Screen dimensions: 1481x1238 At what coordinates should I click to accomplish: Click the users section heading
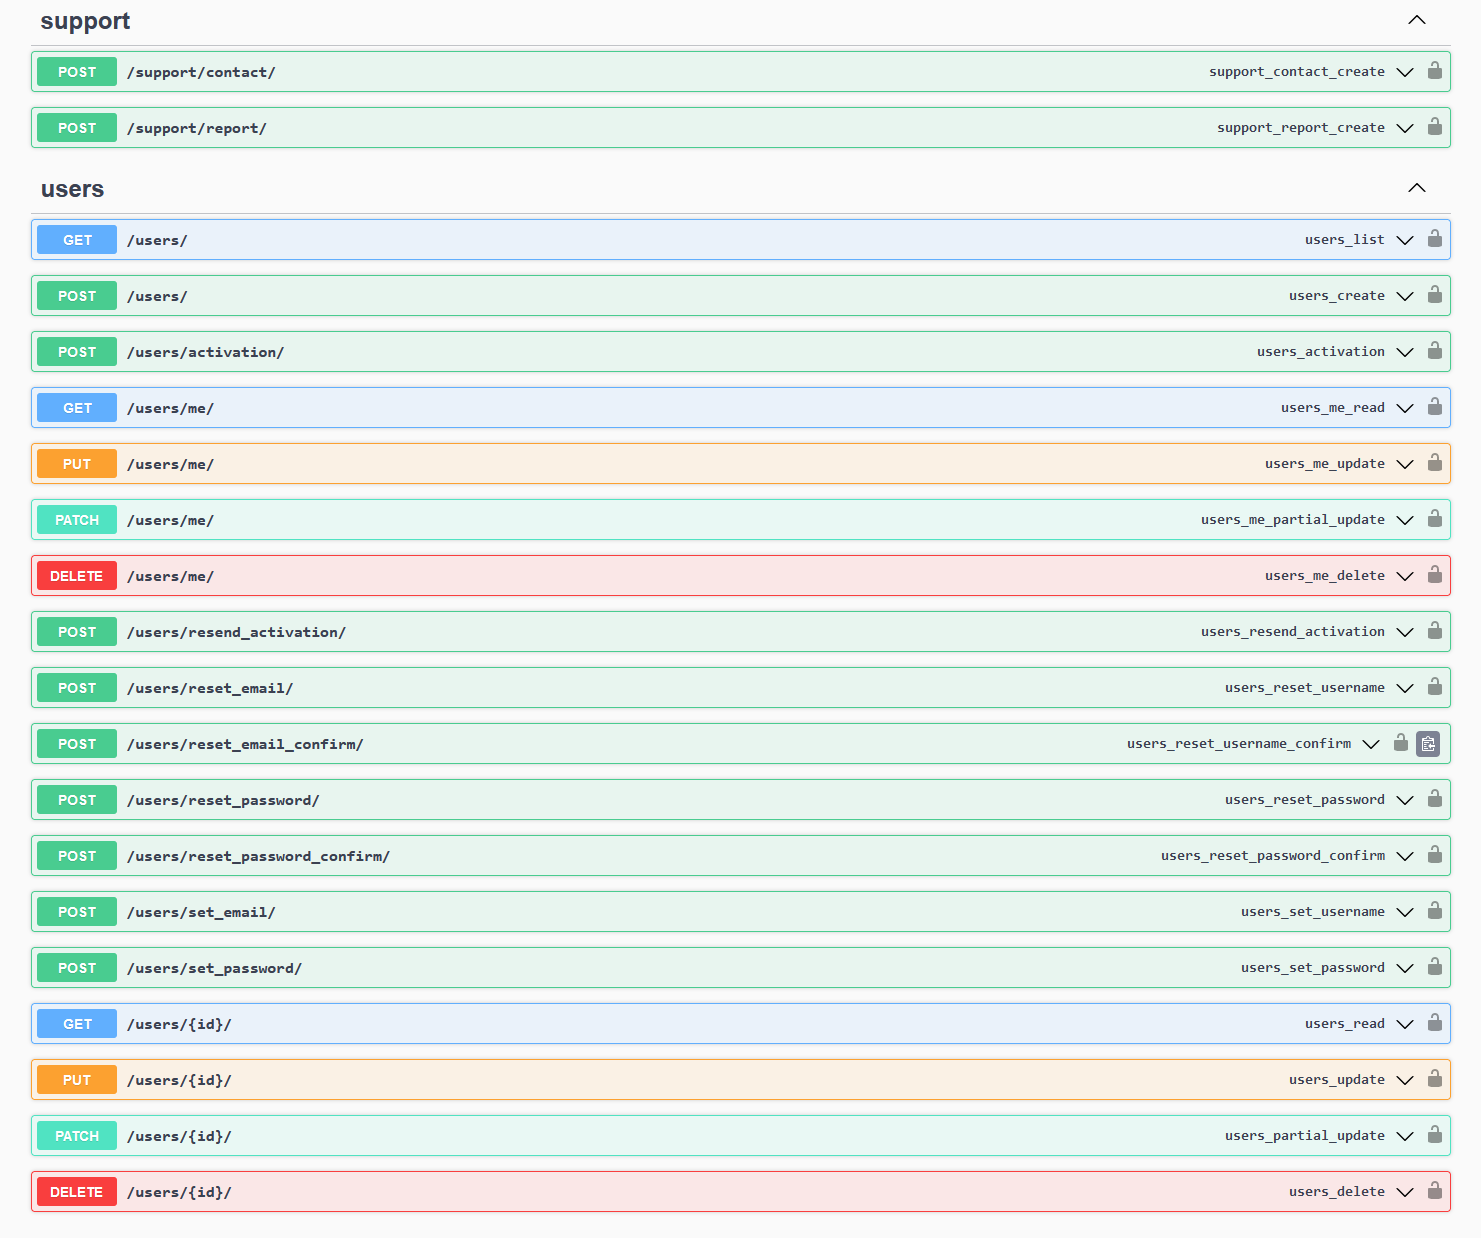(72, 189)
